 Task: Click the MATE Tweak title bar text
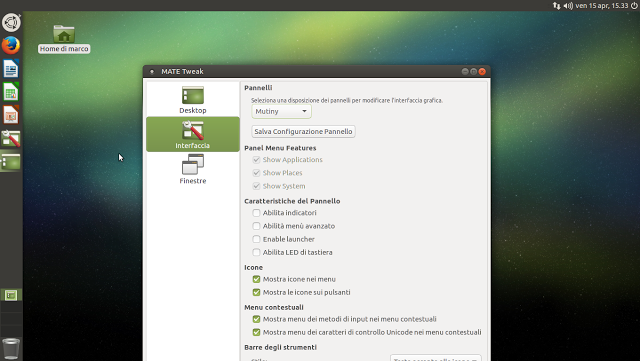point(182,71)
